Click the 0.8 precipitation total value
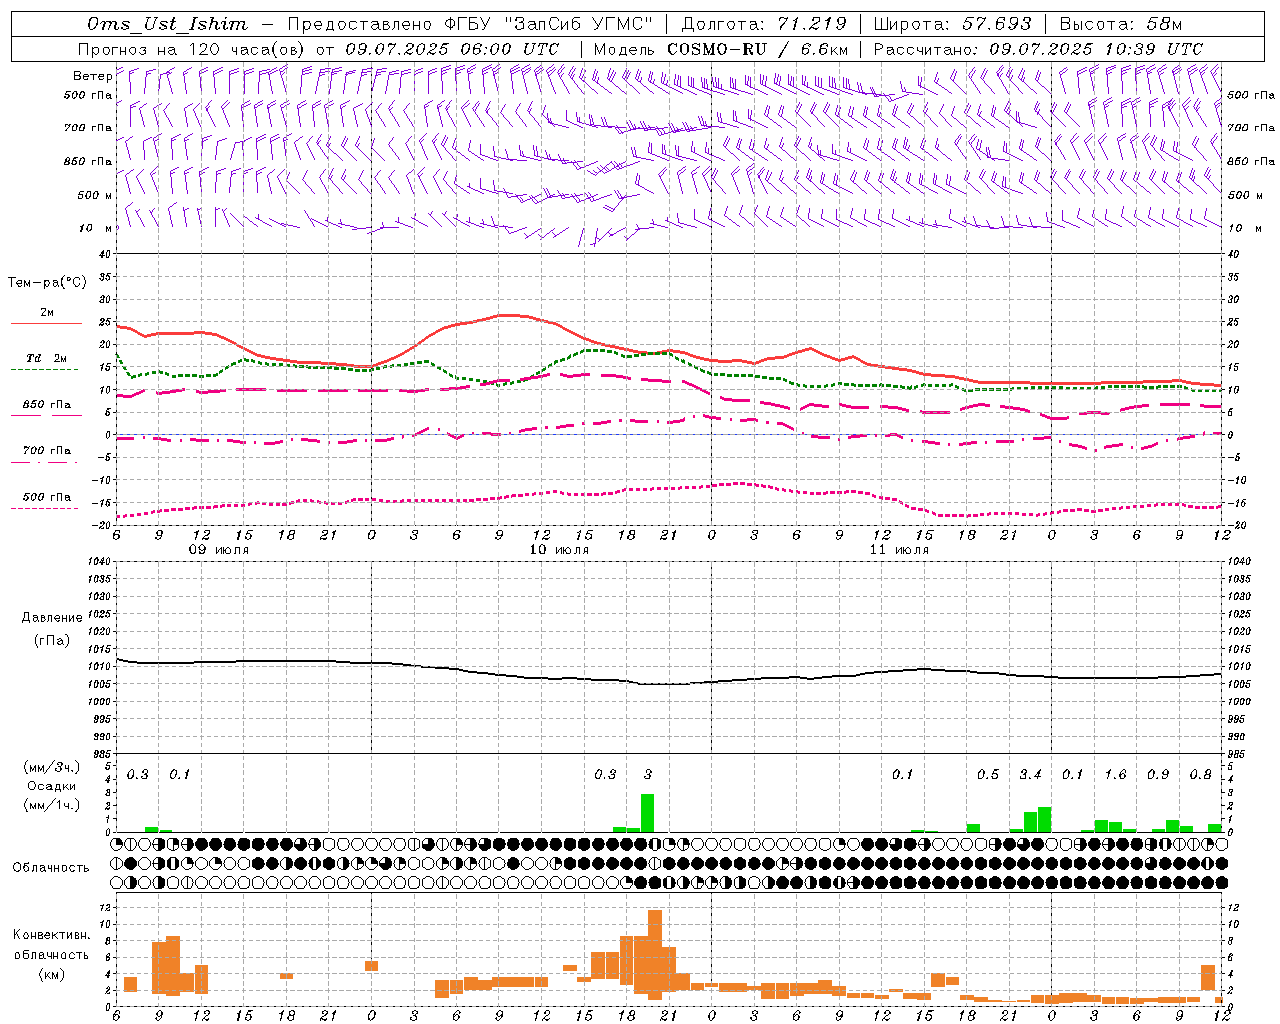 pos(1200,775)
